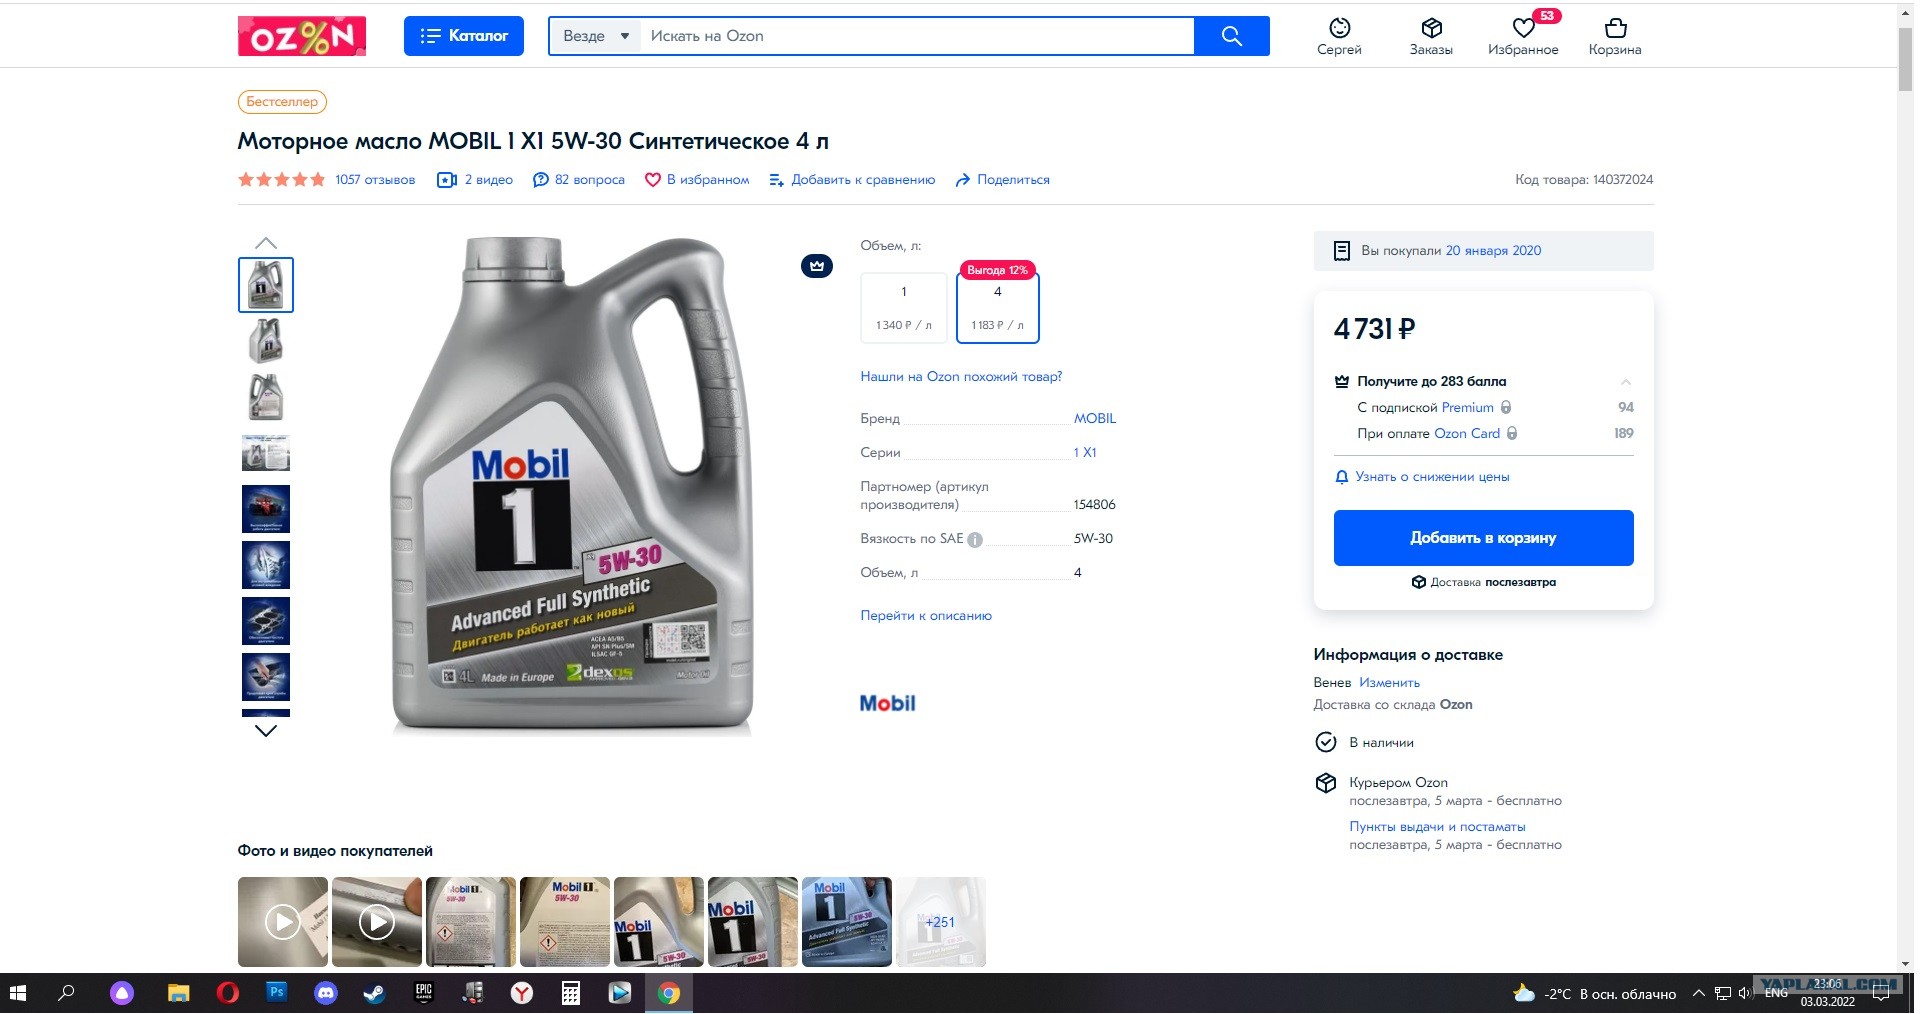
Task: Play the first customer video
Action: pos(283,922)
